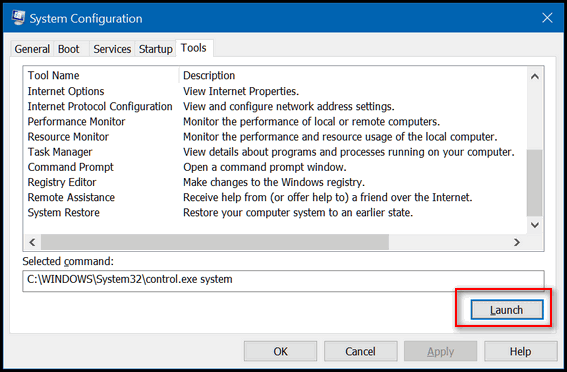567x372 pixels.
Task: Click description 'View Internet Properties.'
Action: (x=241, y=91)
